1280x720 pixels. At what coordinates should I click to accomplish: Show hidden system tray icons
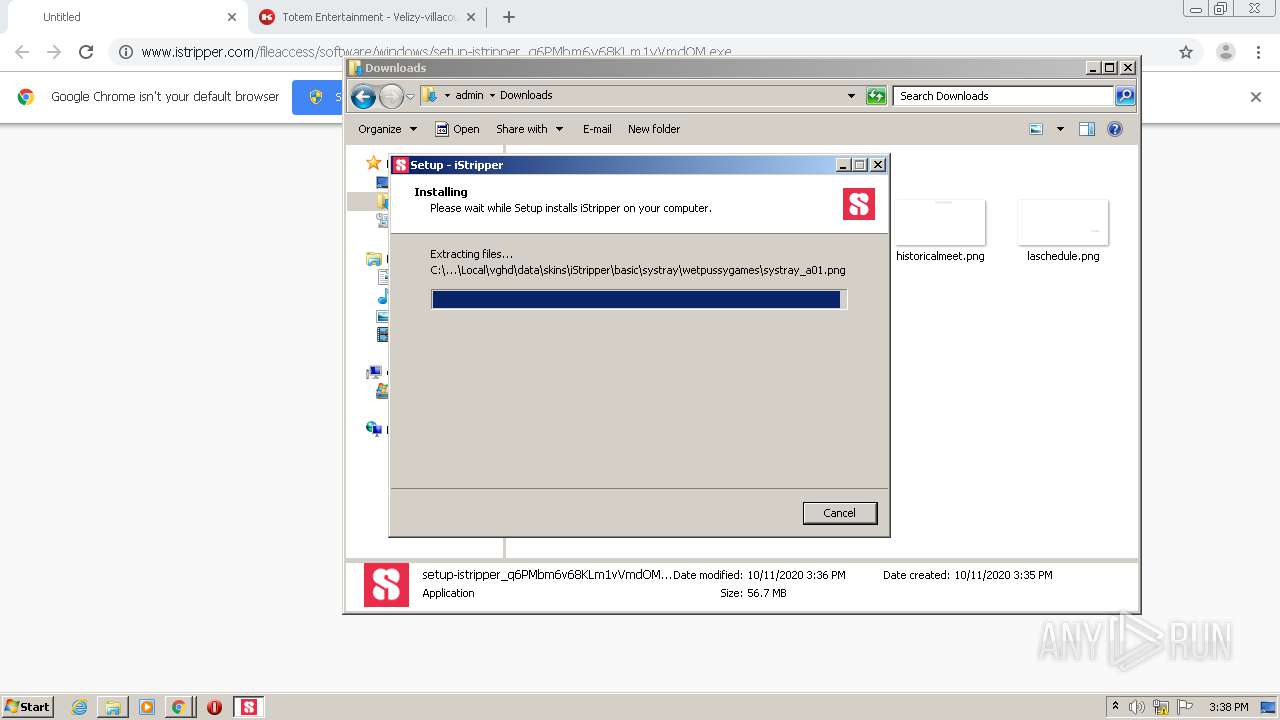click(1115, 706)
